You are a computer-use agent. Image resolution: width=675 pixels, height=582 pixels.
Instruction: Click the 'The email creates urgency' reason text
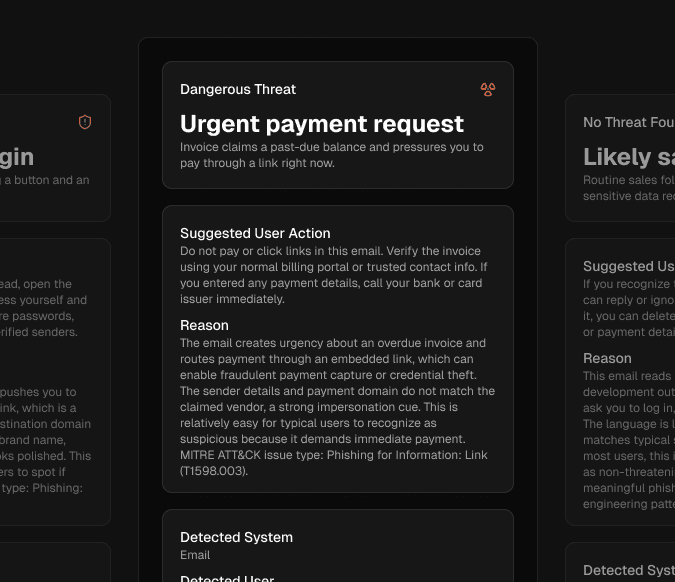[x=338, y=407]
